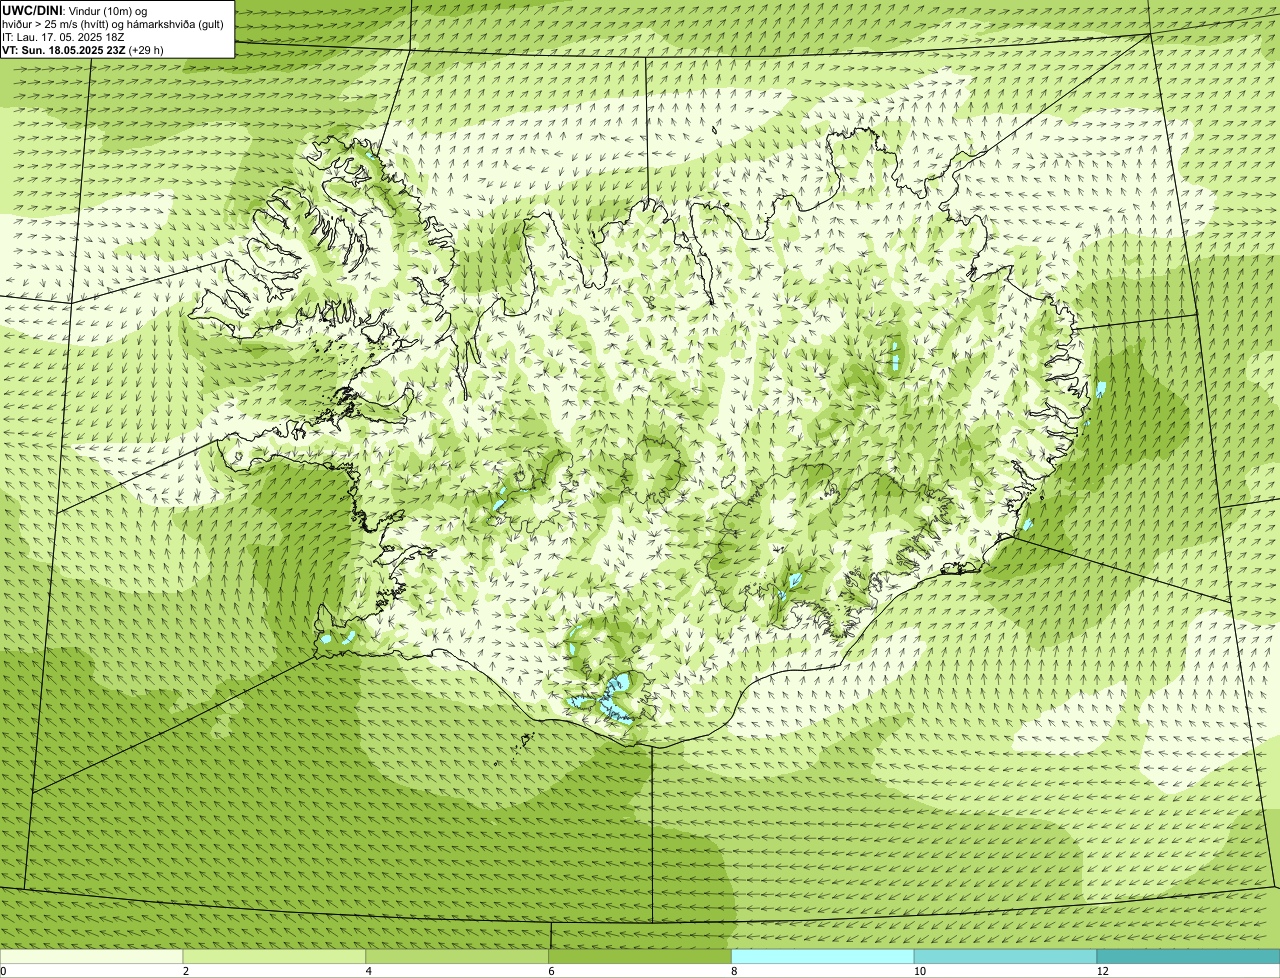Click the '10' tick label on the colorbar
Screen dimensions: 1280x978
tap(919, 971)
